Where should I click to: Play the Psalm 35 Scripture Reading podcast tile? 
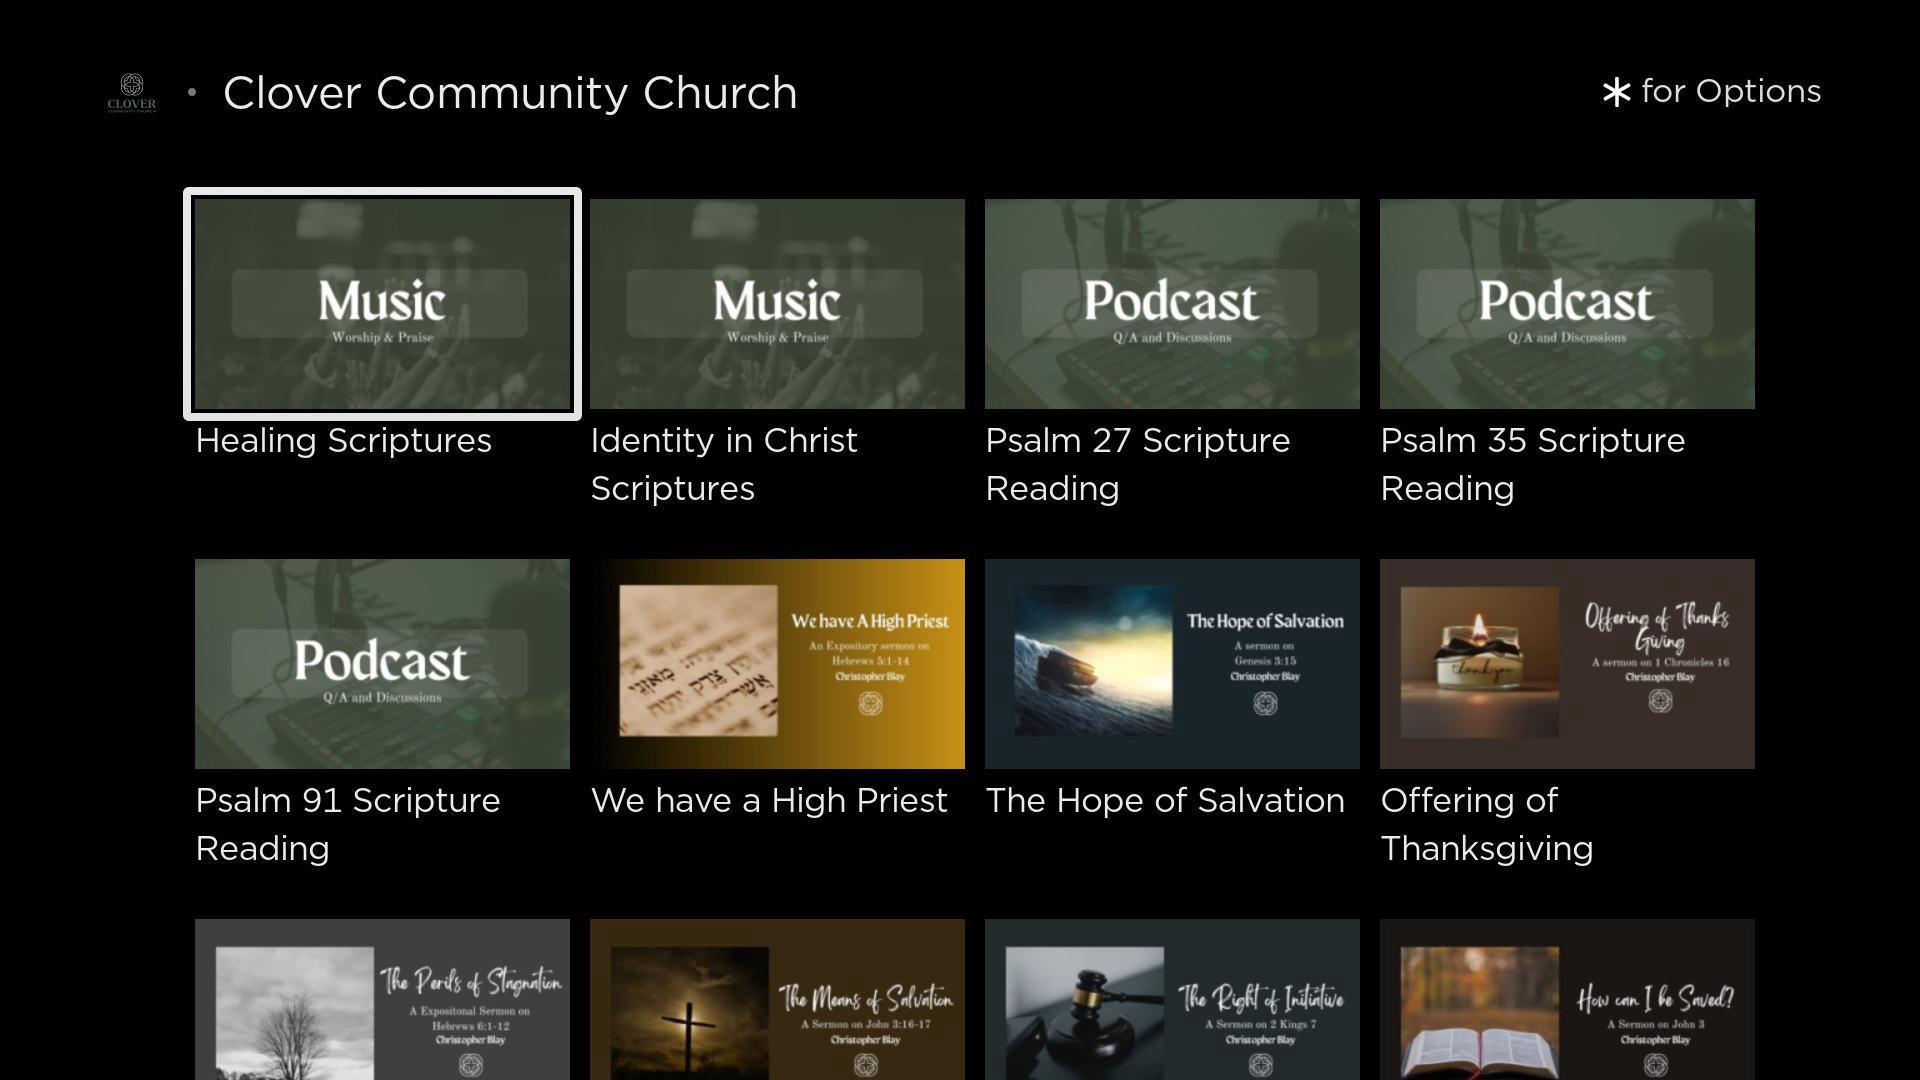1567,304
